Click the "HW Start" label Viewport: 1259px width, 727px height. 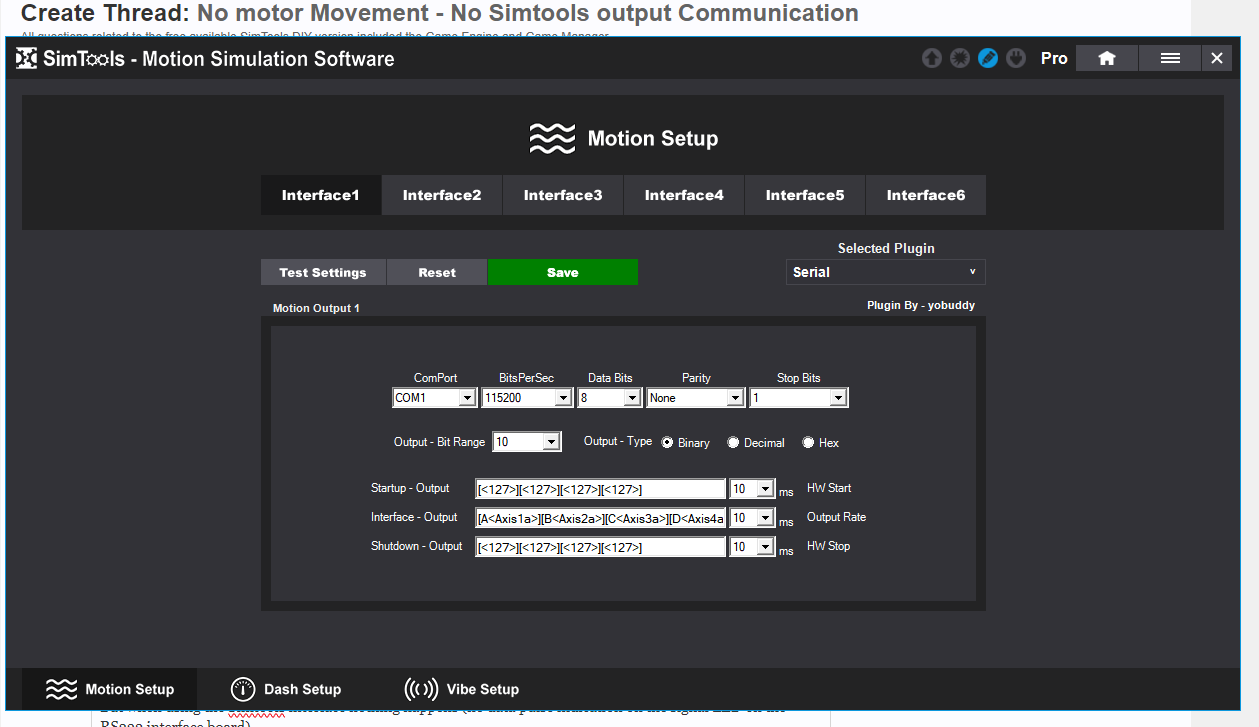coord(829,488)
